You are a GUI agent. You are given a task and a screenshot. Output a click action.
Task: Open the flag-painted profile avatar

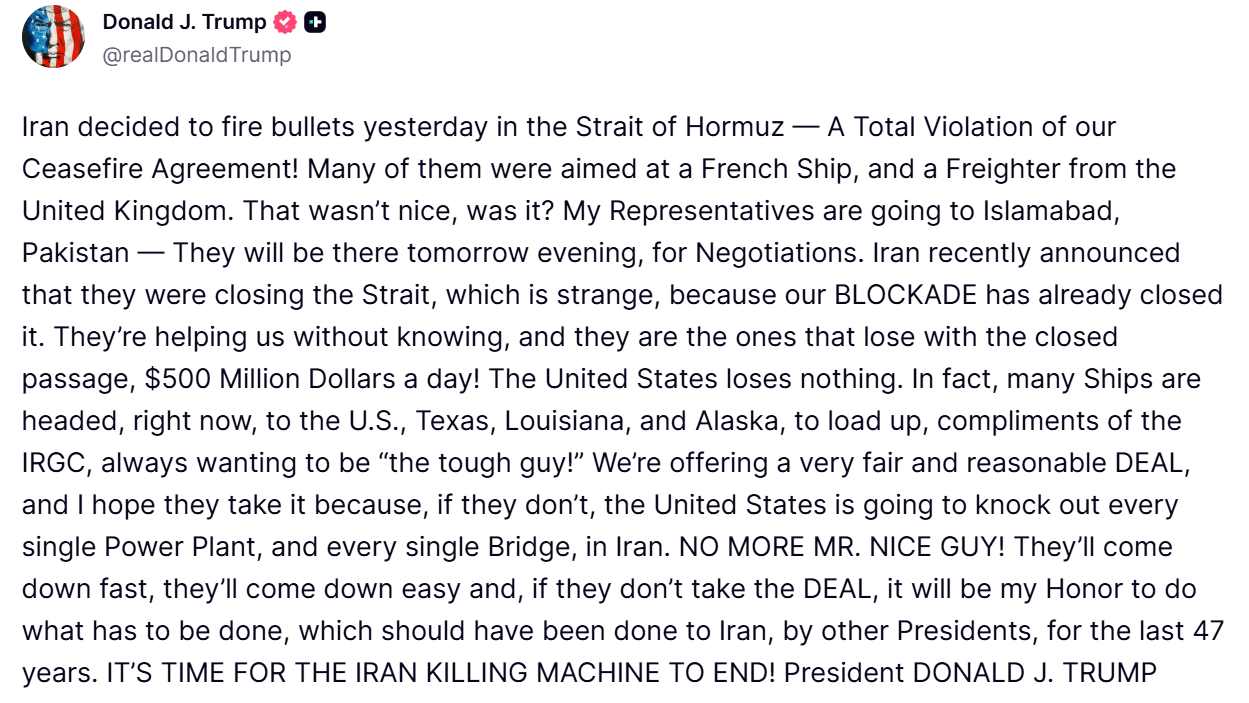(x=54, y=36)
